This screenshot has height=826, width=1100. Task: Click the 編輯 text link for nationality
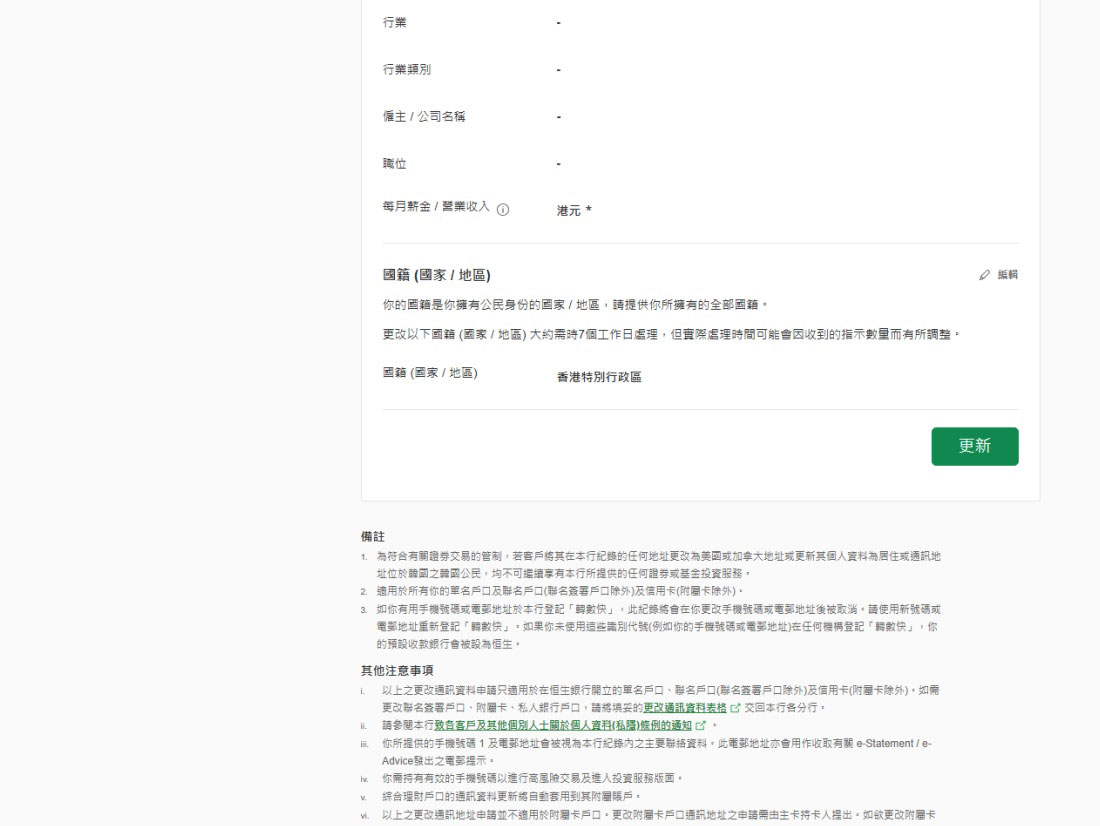(x=1008, y=275)
